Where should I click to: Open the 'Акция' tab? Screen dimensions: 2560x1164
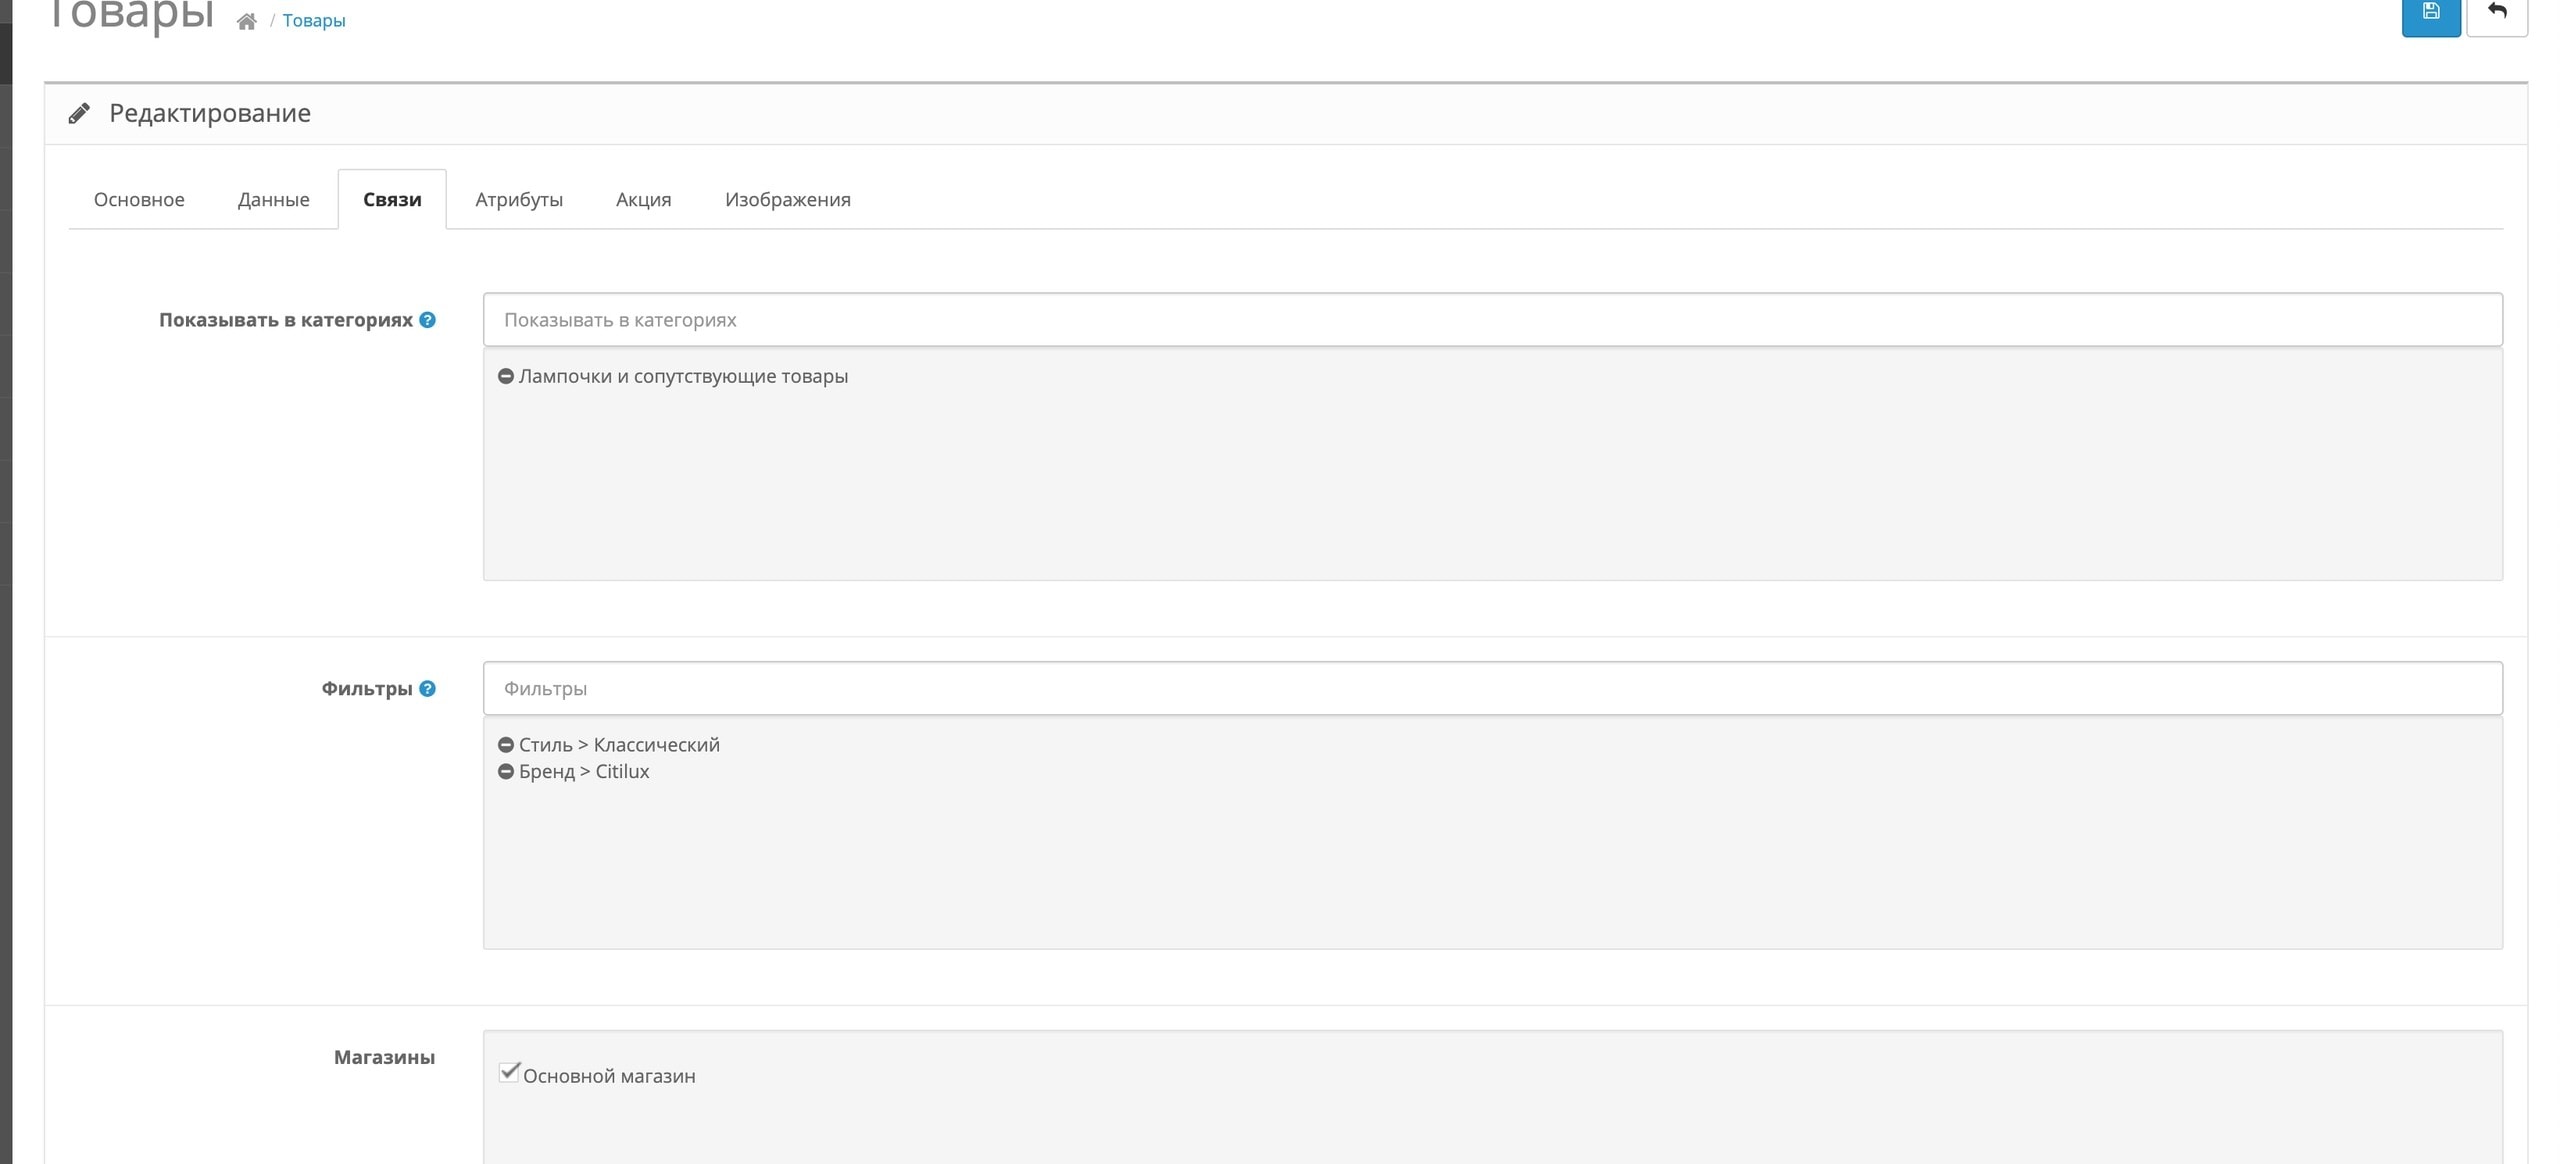click(x=643, y=199)
